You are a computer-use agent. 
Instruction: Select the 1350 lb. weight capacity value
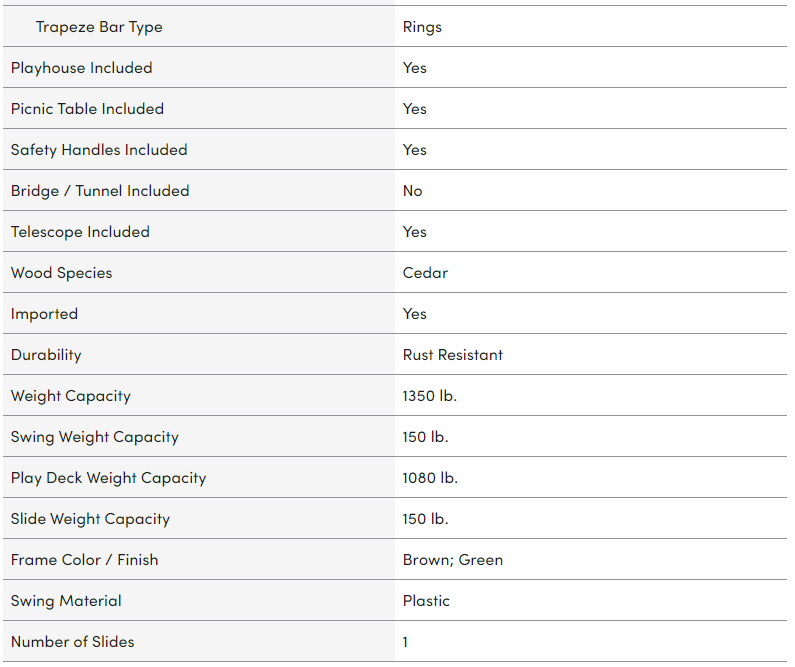click(x=430, y=396)
